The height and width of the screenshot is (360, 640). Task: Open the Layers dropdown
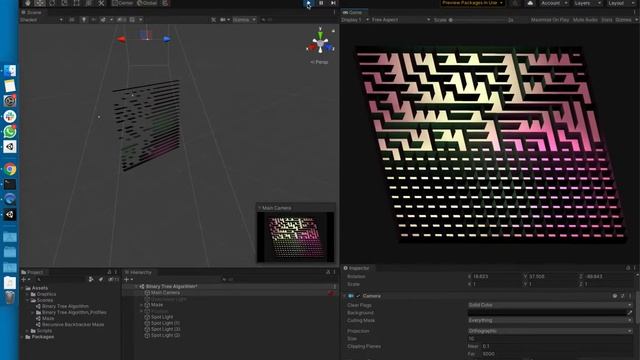pos(587,3)
